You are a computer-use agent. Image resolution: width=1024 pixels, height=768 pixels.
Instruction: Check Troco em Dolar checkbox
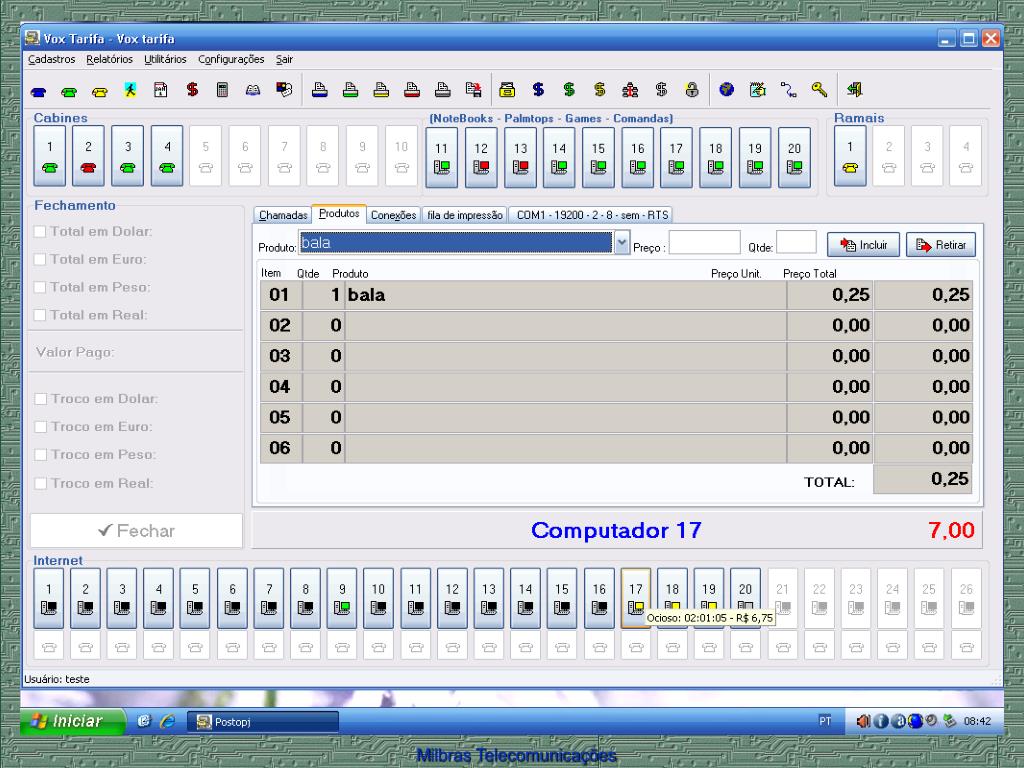point(40,398)
